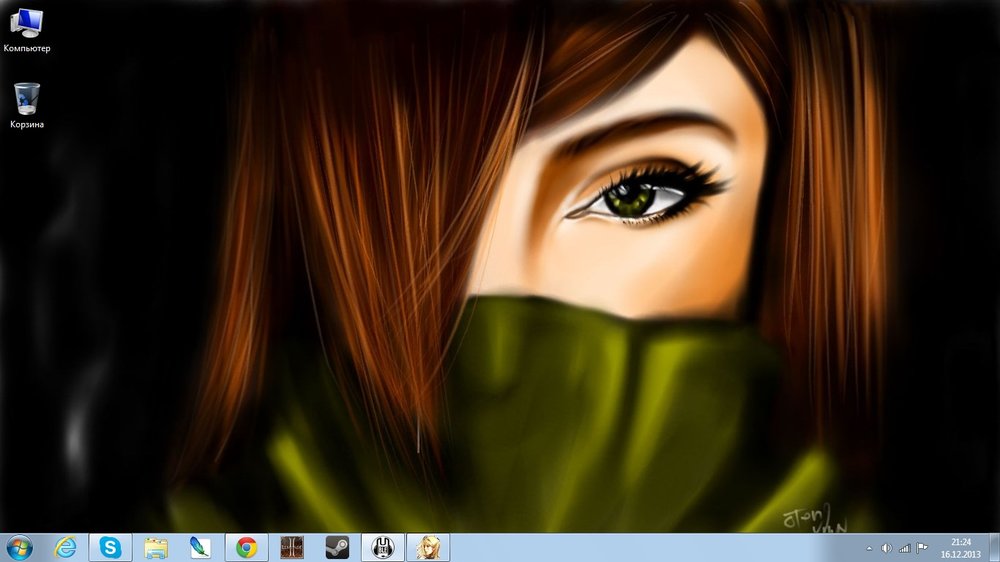The width and height of the screenshot is (1000, 562).
Task: Open the volume speaker control in tray
Action: point(886,548)
